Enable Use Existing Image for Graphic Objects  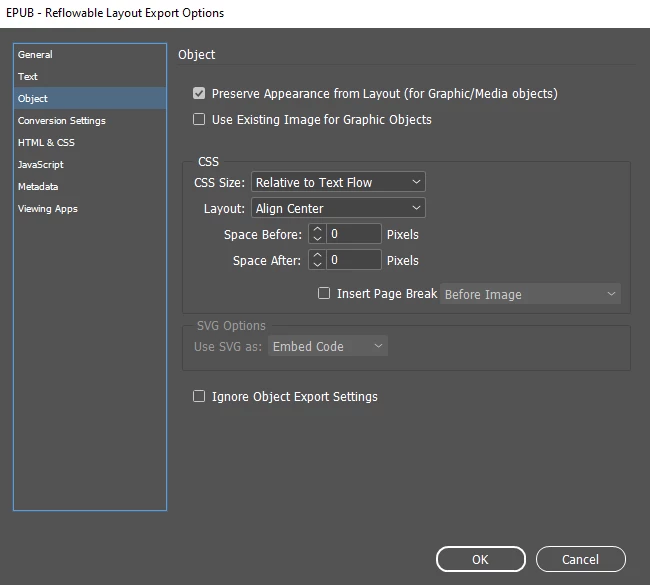click(x=199, y=119)
